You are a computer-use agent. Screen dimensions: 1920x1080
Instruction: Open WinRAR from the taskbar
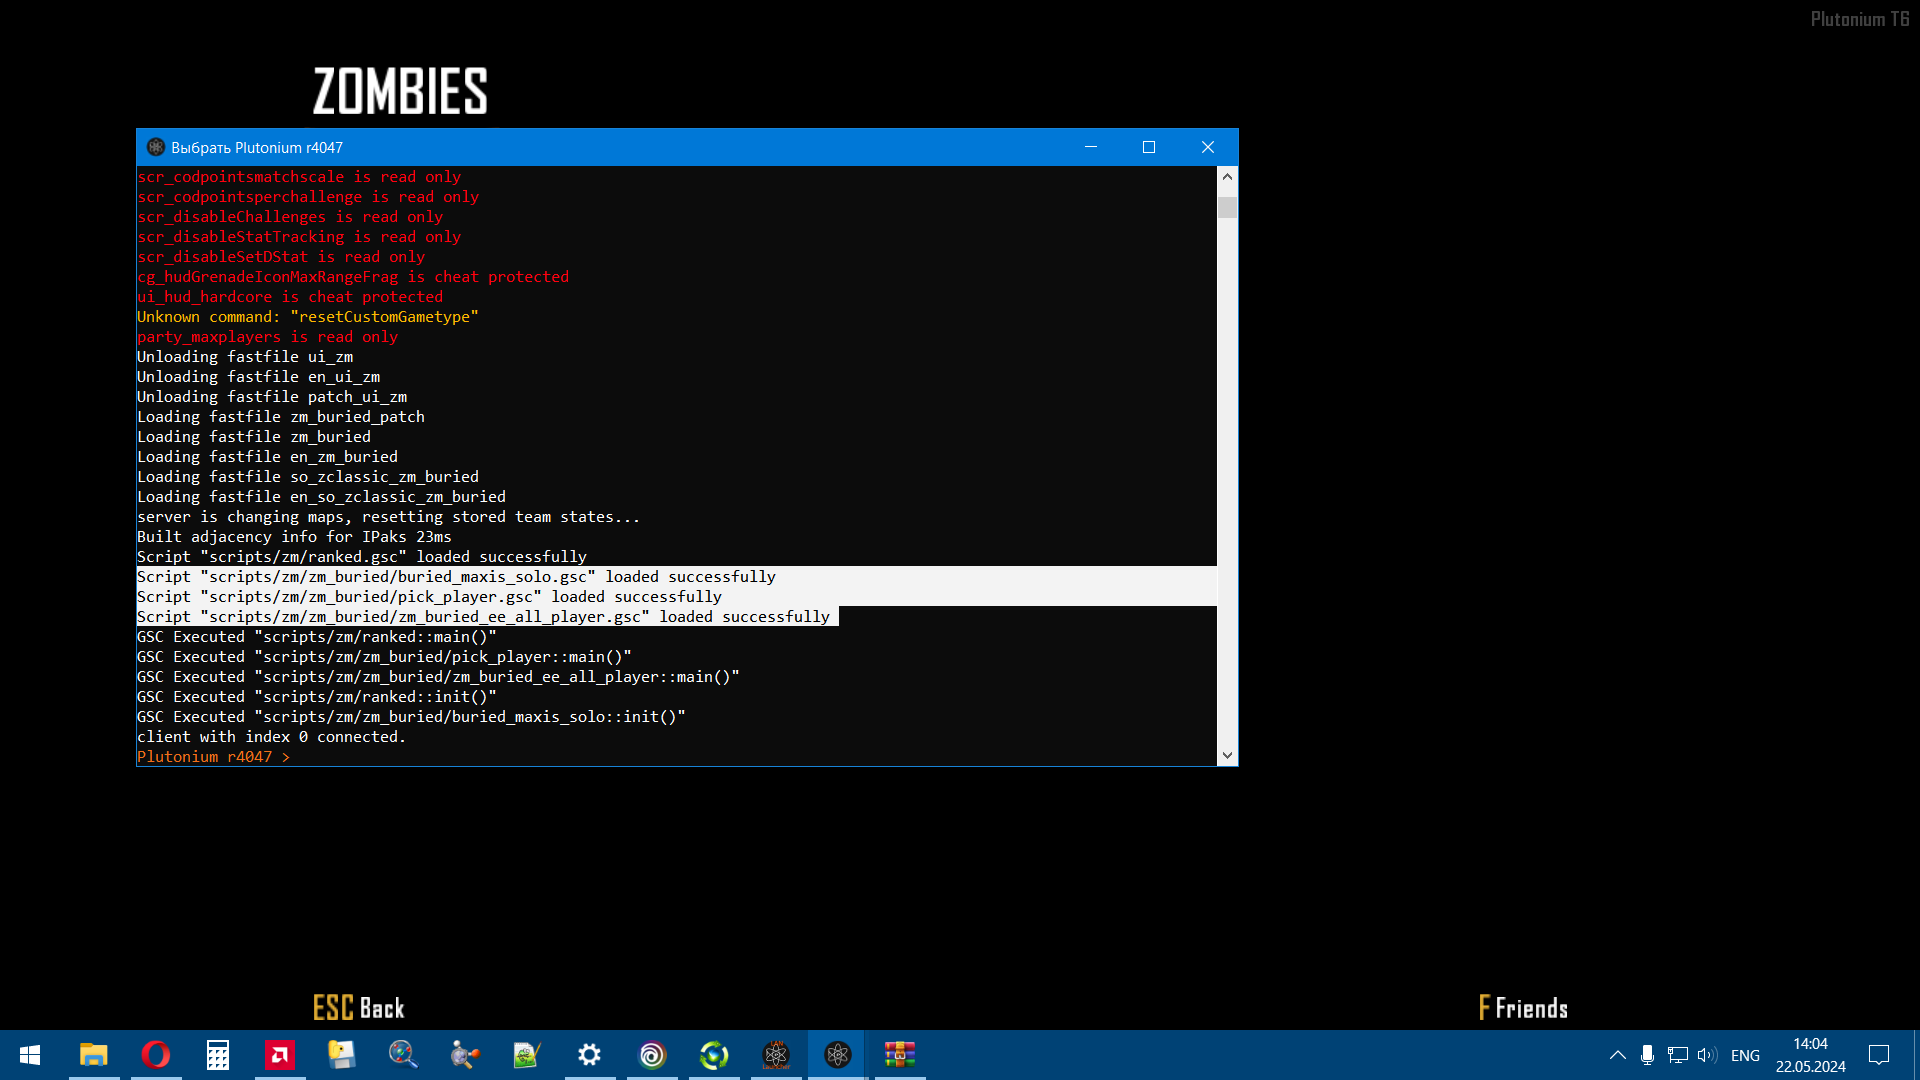click(900, 1055)
